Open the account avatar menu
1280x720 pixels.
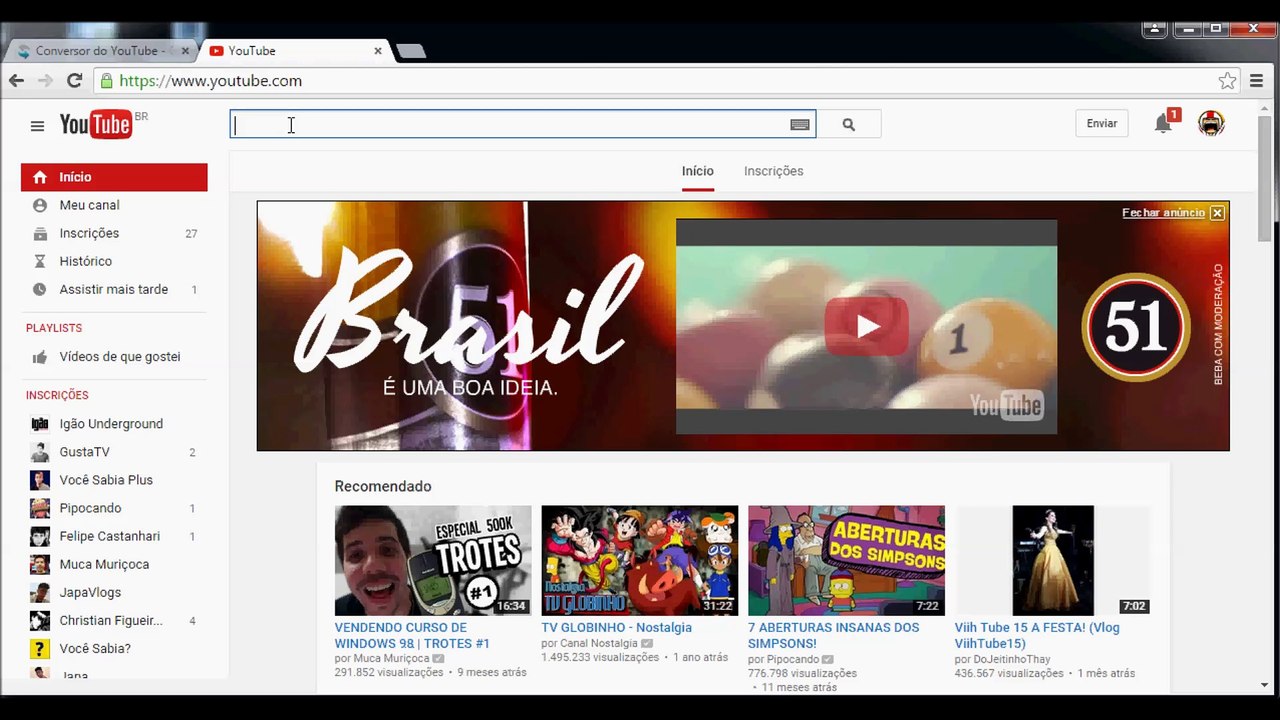click(1211, 124)
